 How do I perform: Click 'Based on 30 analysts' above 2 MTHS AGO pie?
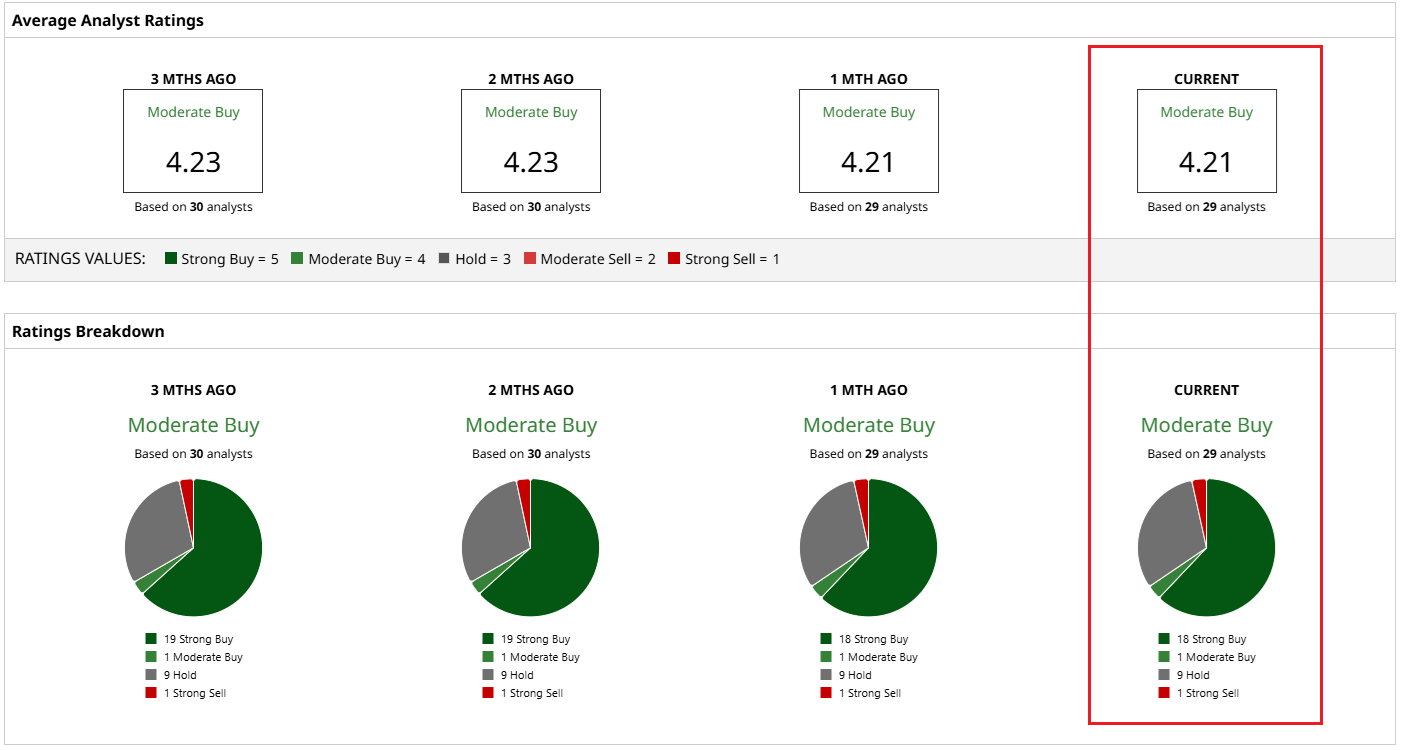[x=531, y=454]
